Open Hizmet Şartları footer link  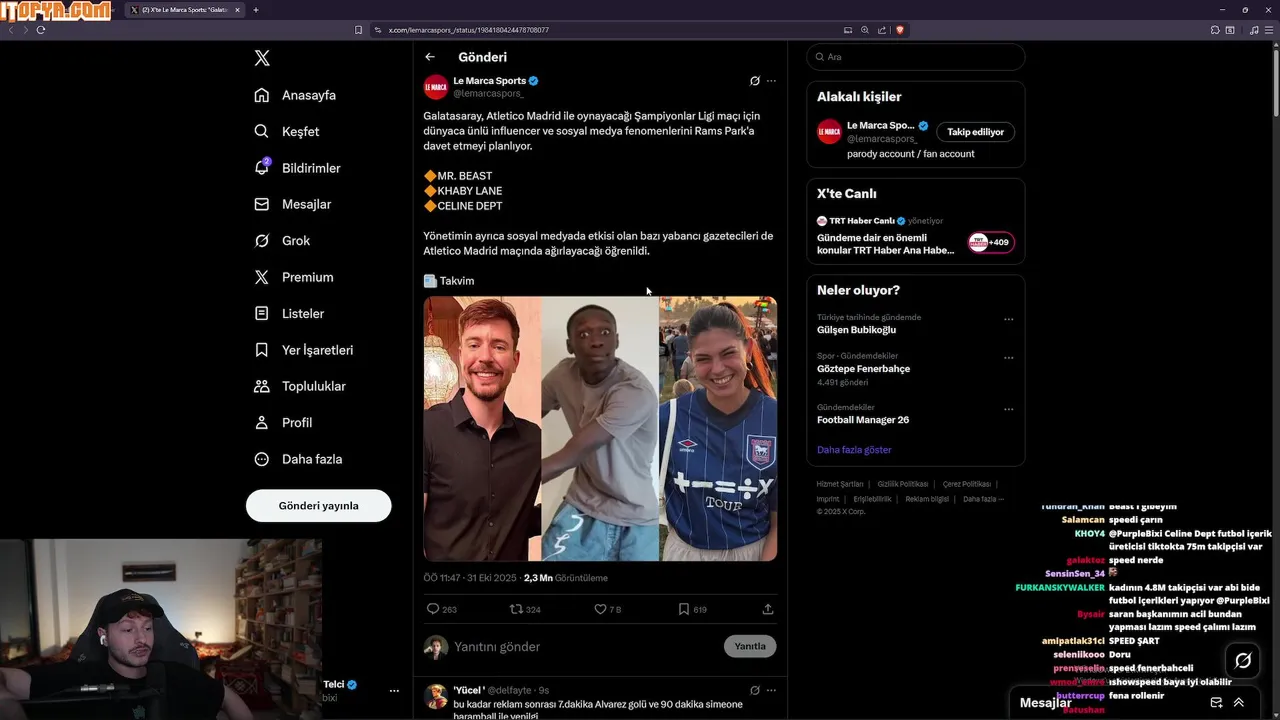(x=840, y=484)
